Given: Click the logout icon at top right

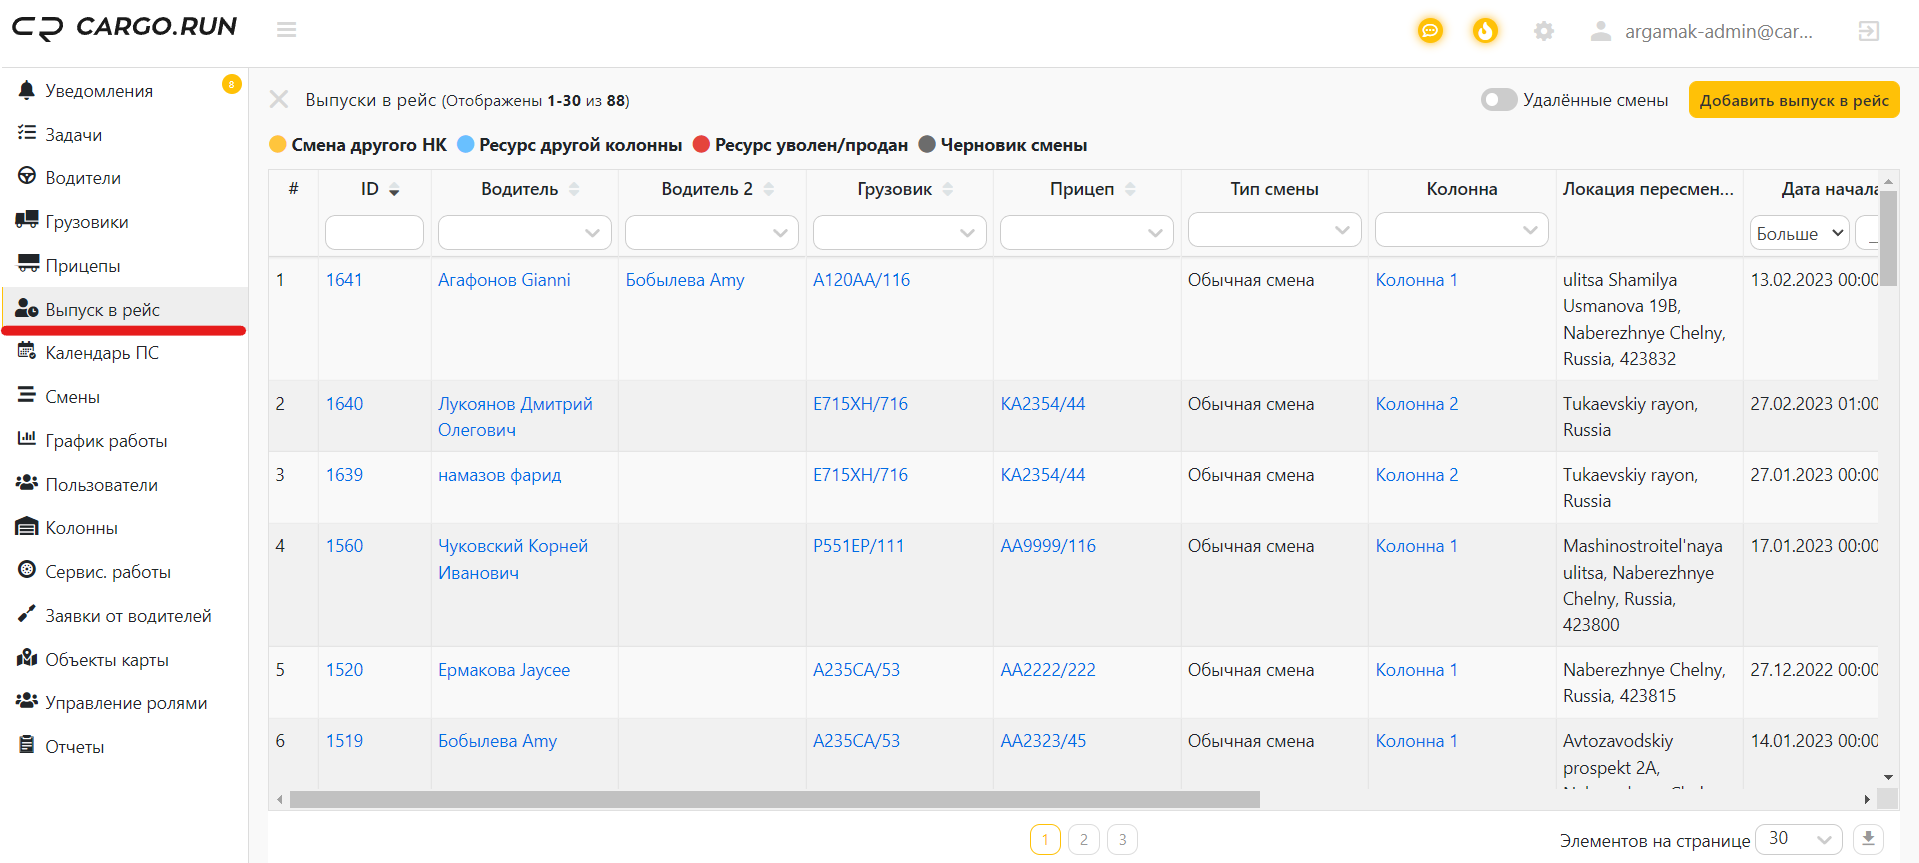Looking at the screenshot, I should tap(1868, 31).
